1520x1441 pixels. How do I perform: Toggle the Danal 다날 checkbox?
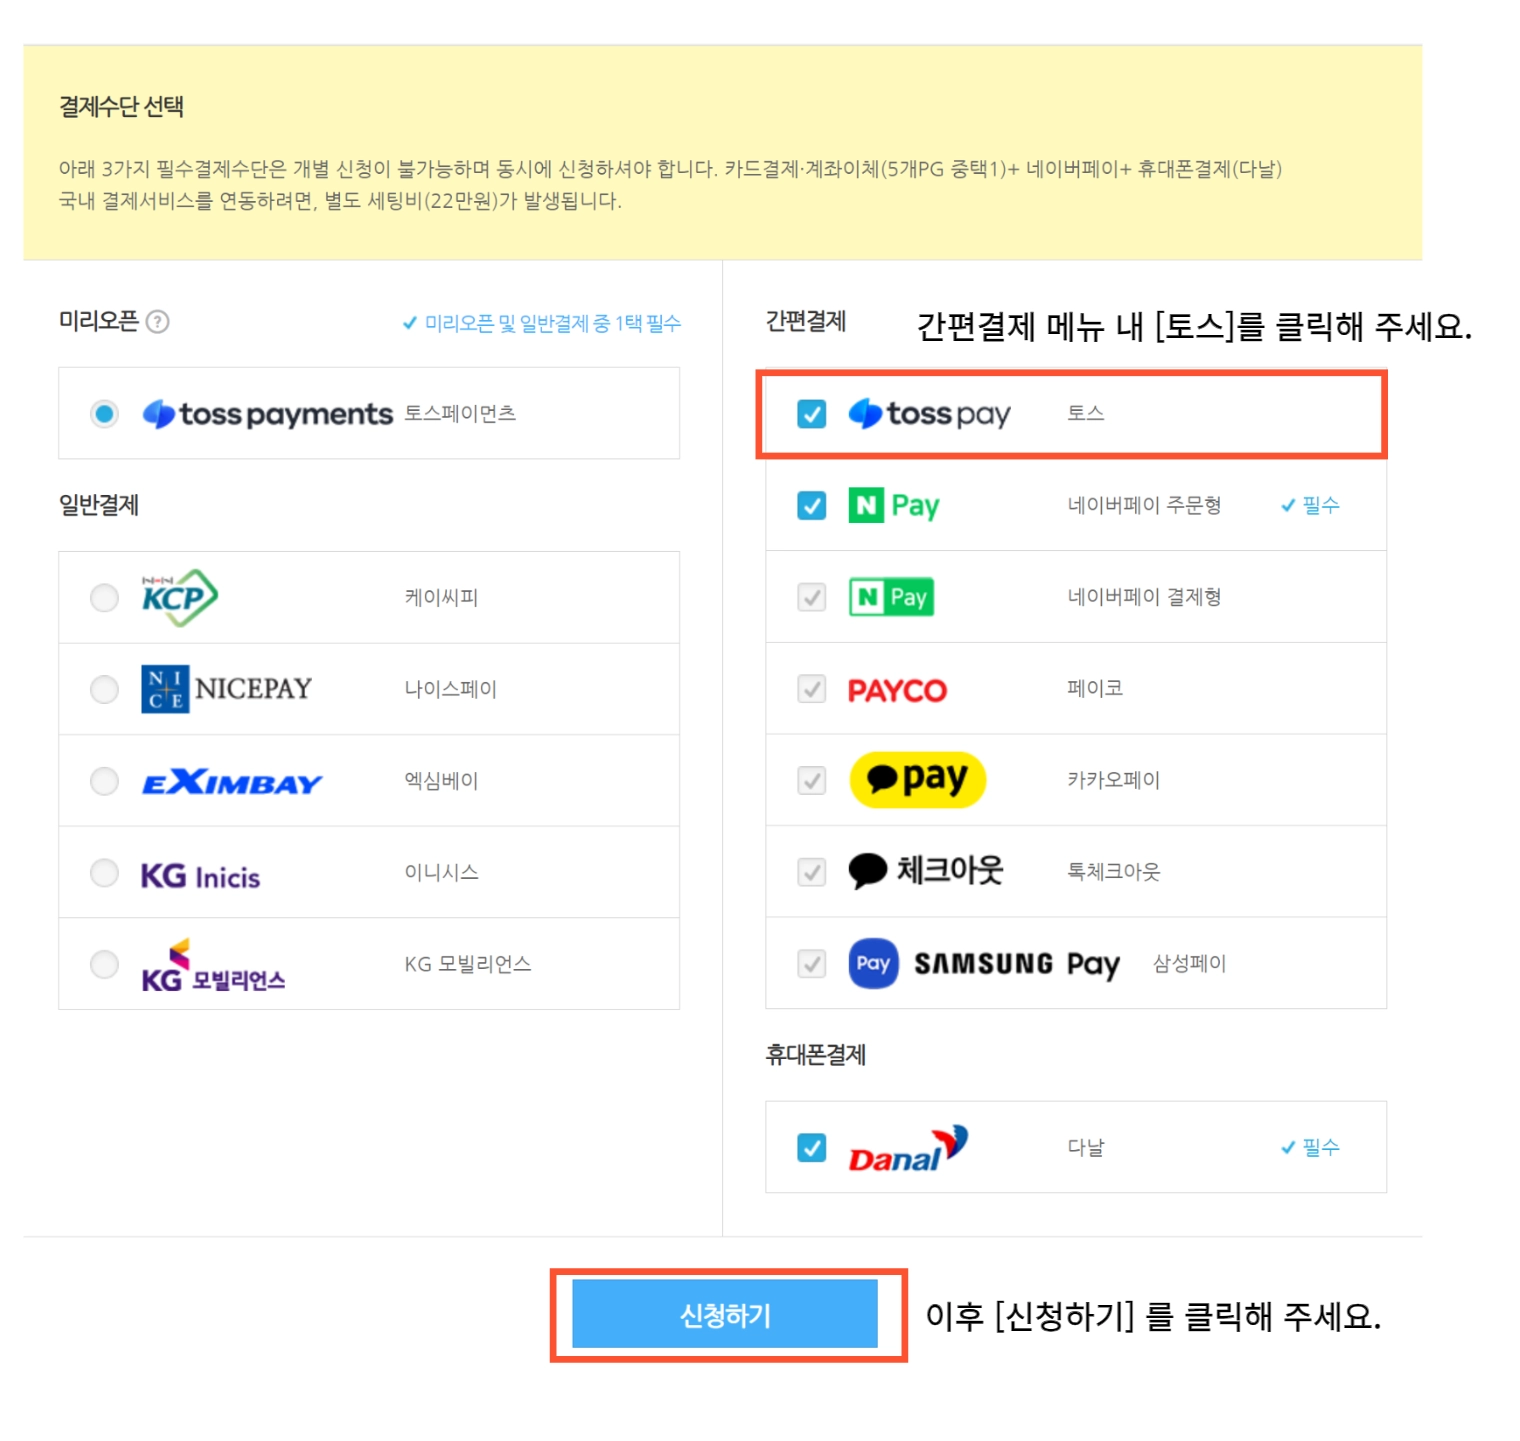pos(811,1148)
